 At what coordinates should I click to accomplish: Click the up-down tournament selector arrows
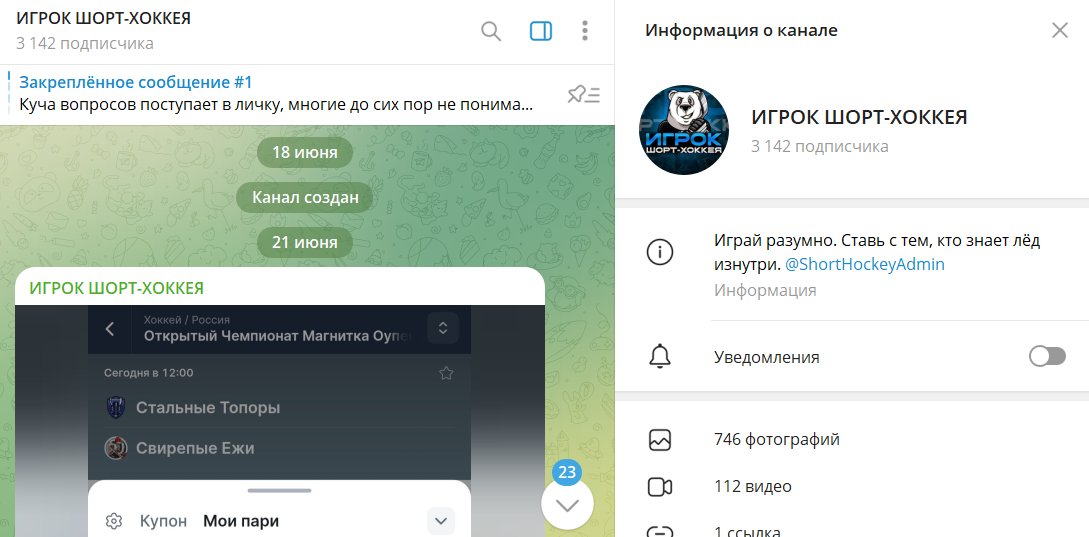[442, 328]
